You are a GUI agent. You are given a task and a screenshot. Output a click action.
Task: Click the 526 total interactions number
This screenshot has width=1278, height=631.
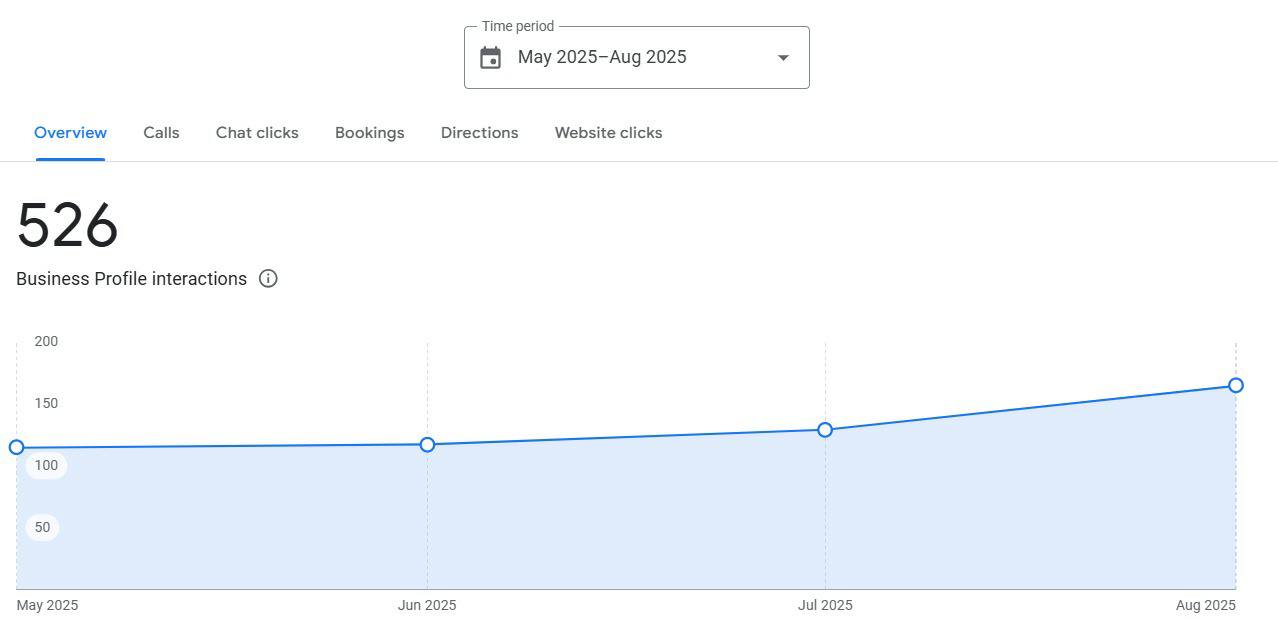coord(68,226)
